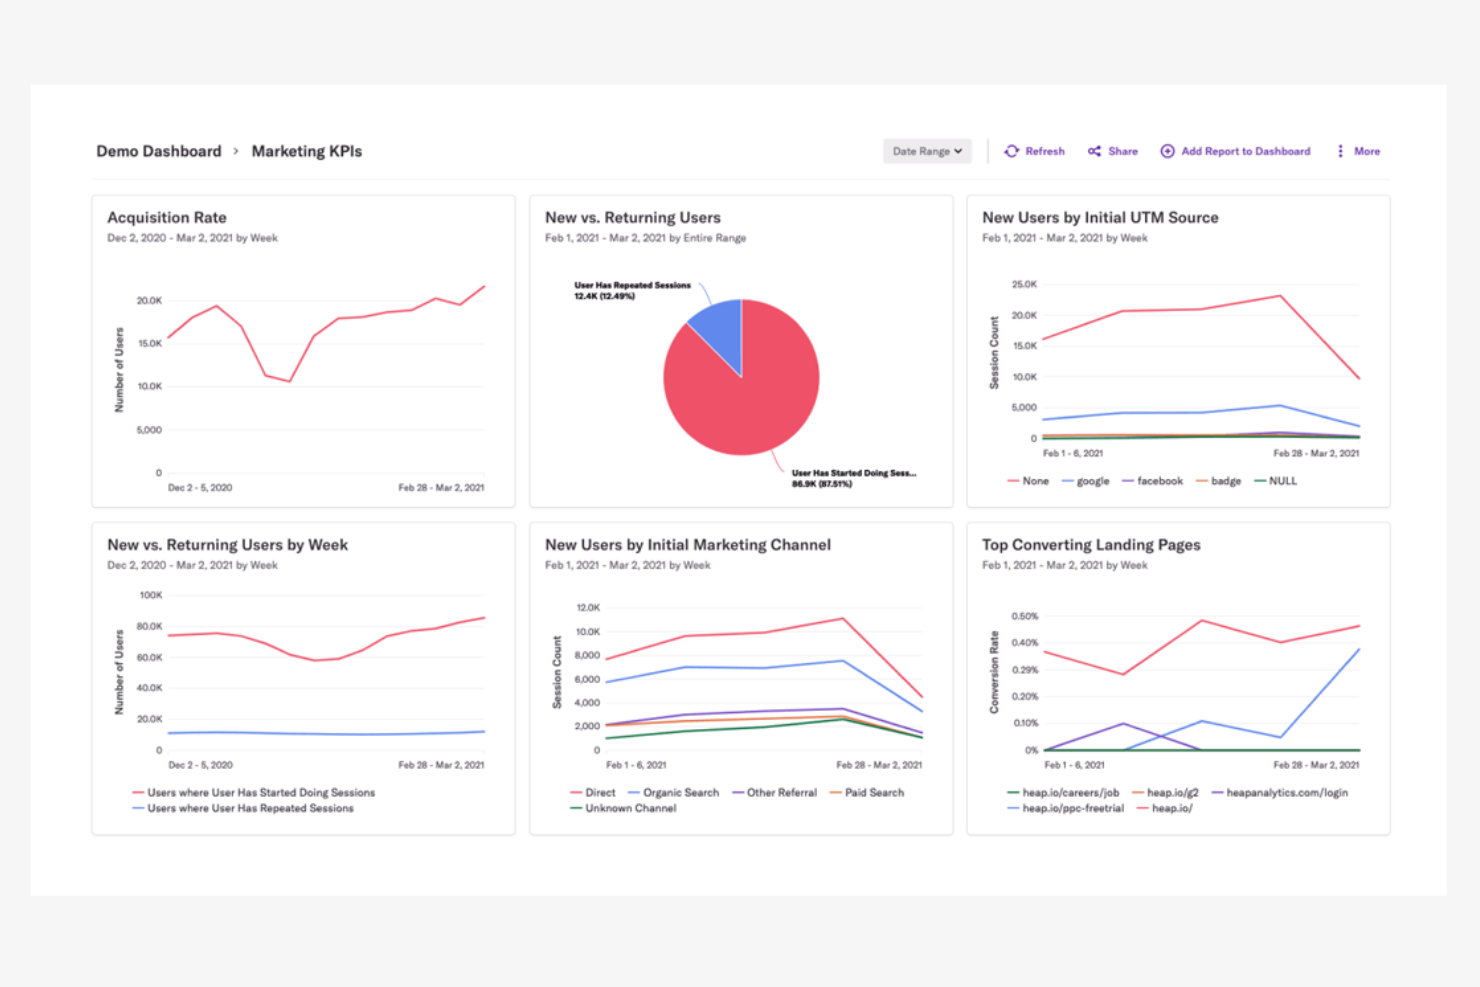The width and height of the screenshot is (1480, 987).
Task: Click the Share button label
Action: tap(1123, 151)
